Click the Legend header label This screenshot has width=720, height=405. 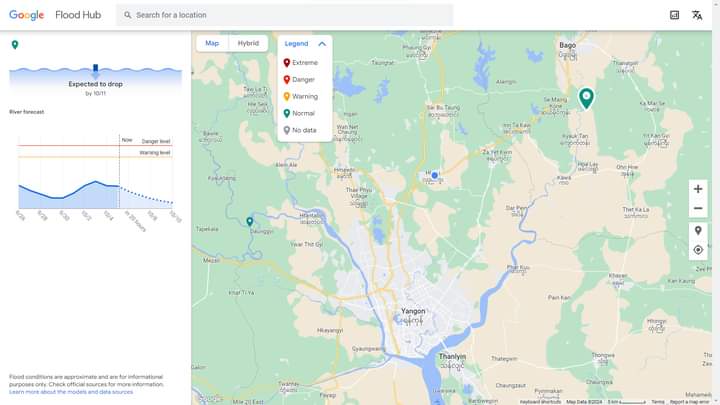pos(296,44)
